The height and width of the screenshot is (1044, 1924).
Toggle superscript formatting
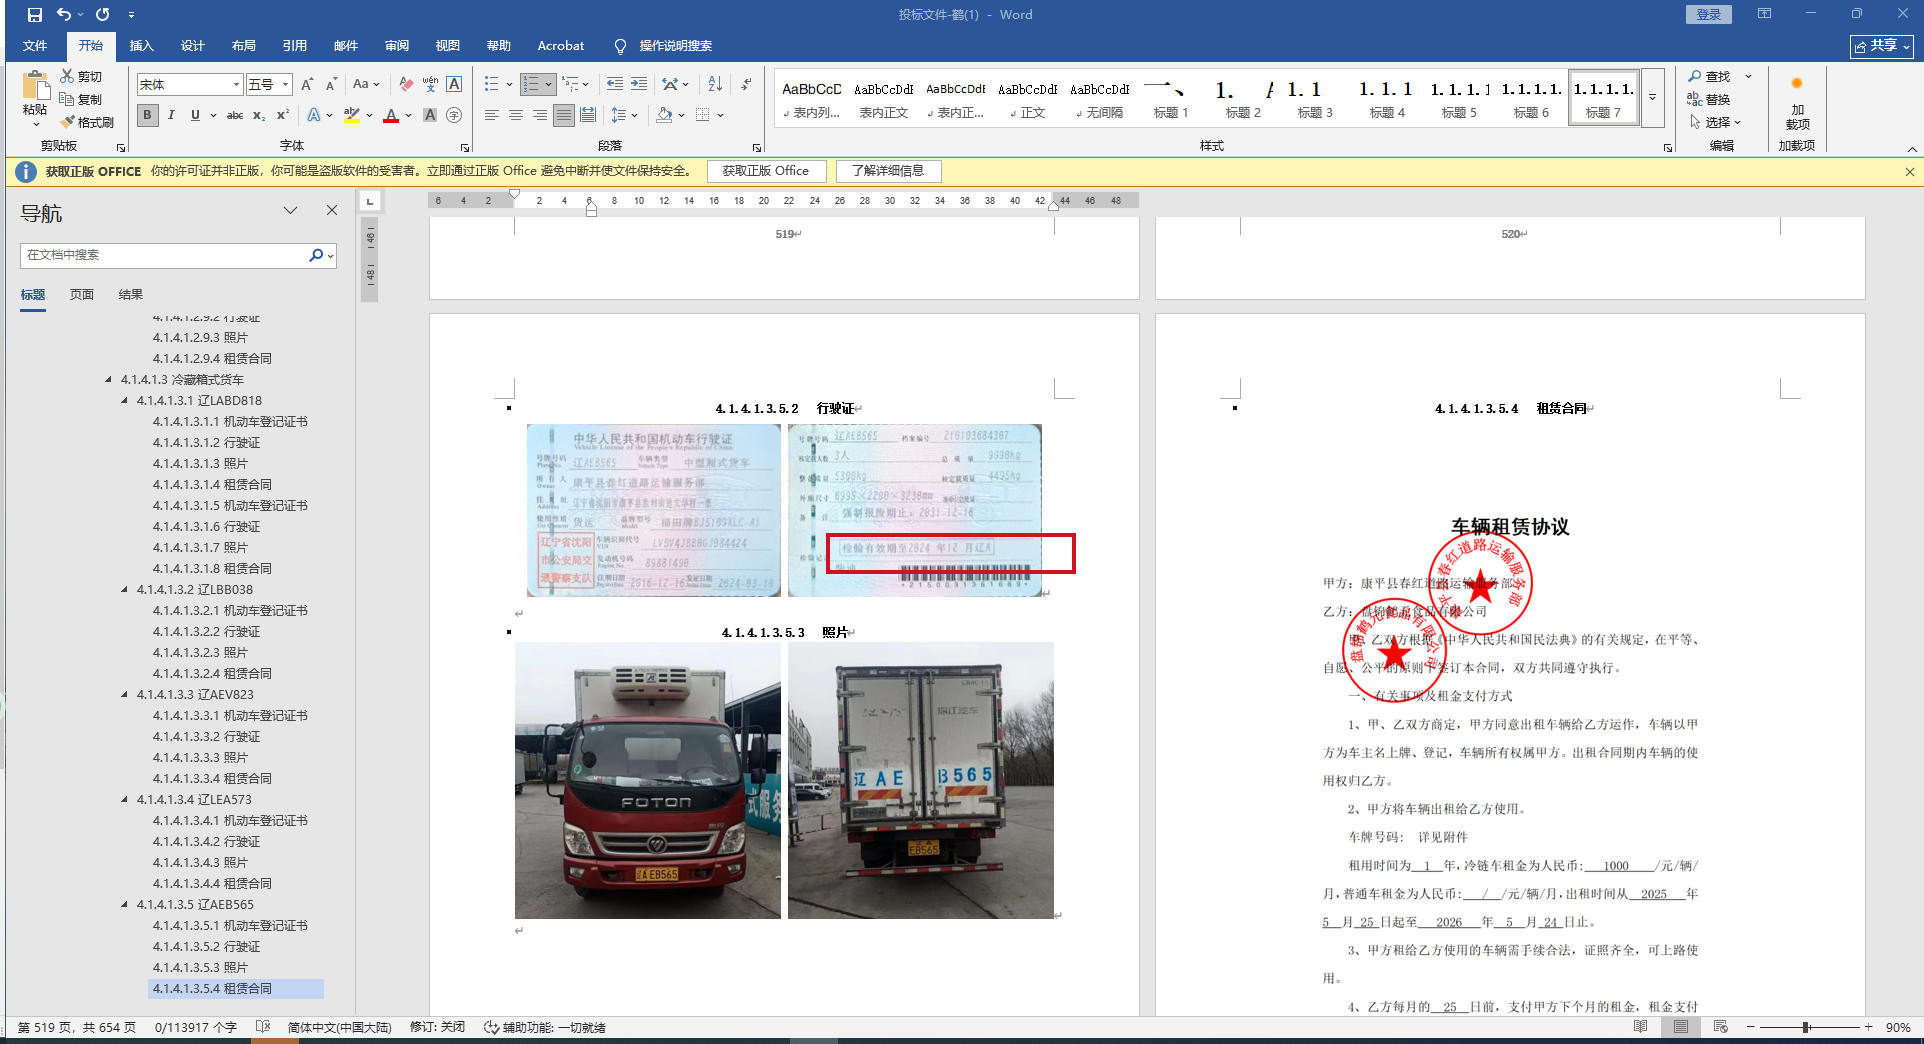283,115
